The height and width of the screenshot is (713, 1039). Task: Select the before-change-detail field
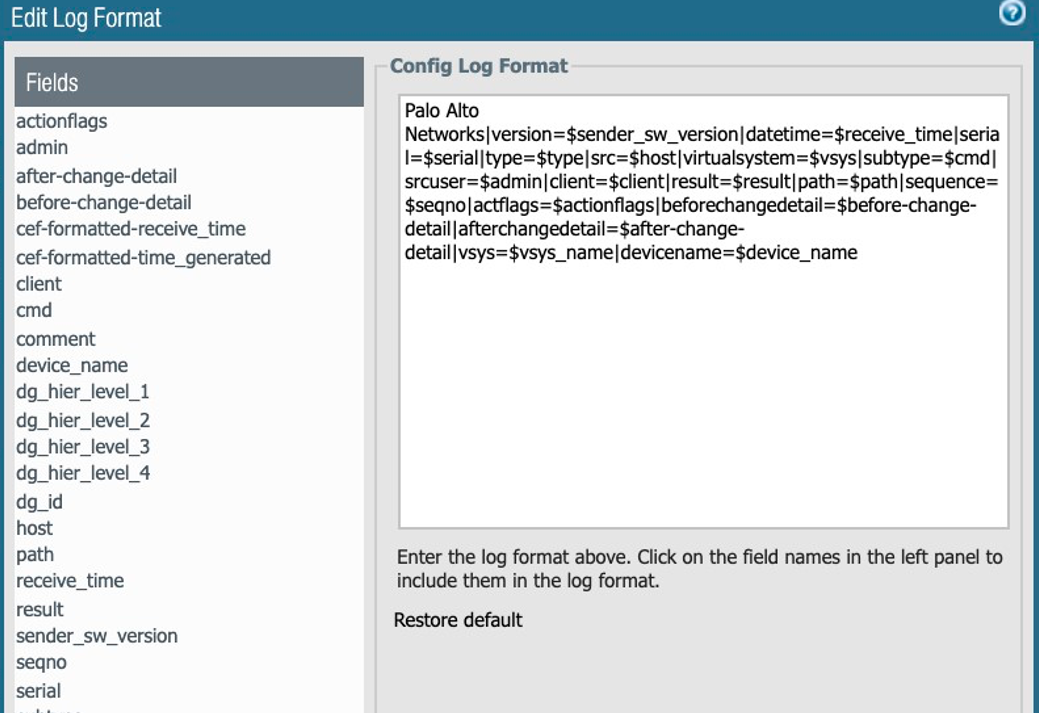point(104,202)
